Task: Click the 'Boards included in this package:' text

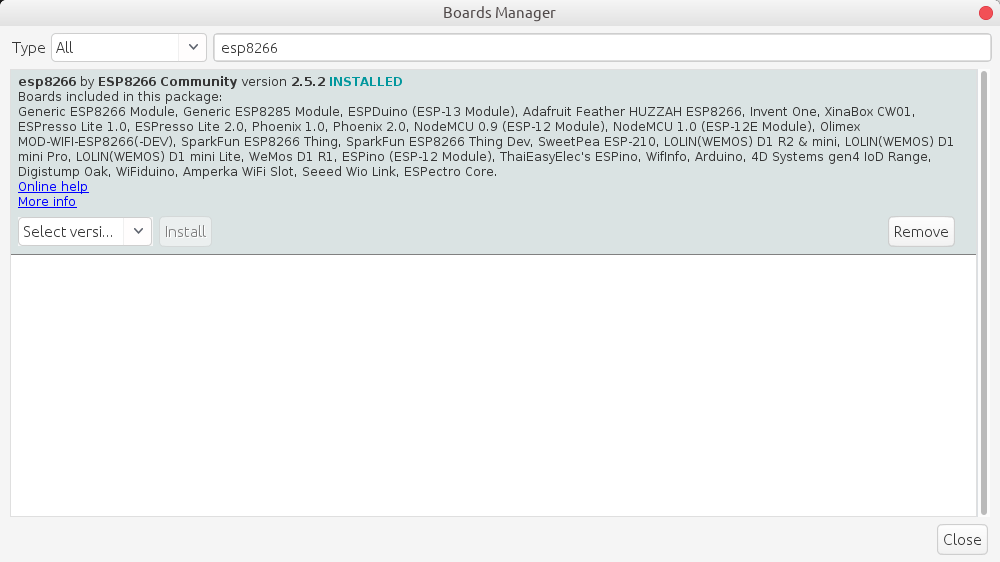Action: tap(120, 97)
